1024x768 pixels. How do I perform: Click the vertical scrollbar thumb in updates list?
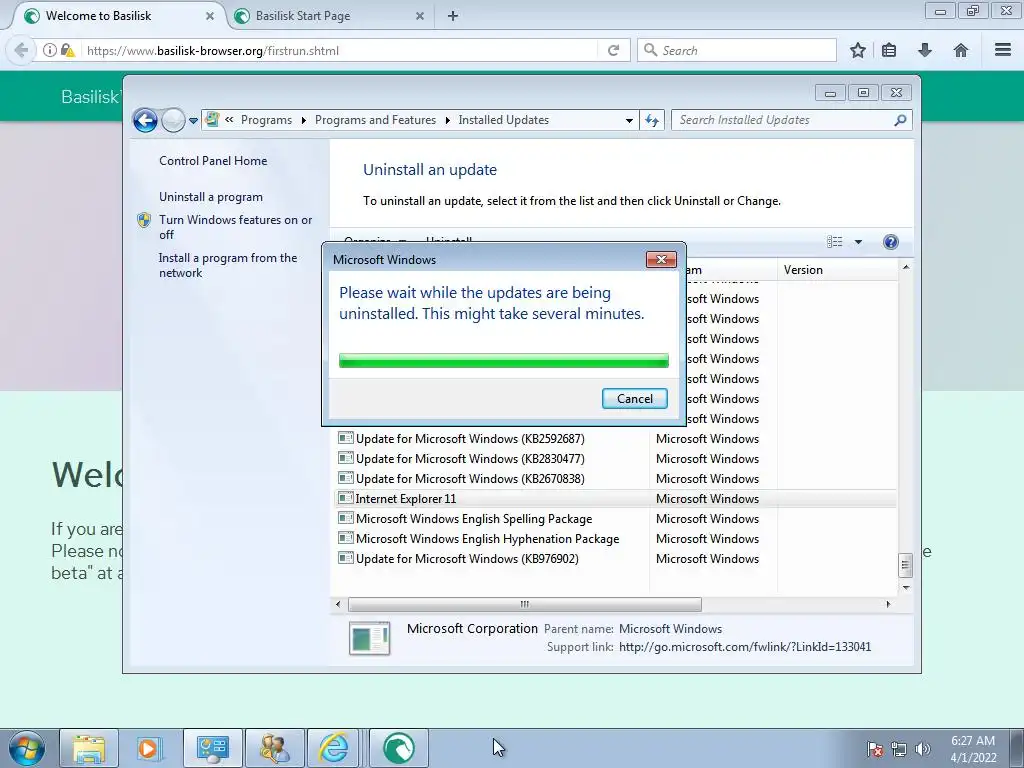[905, 566]
